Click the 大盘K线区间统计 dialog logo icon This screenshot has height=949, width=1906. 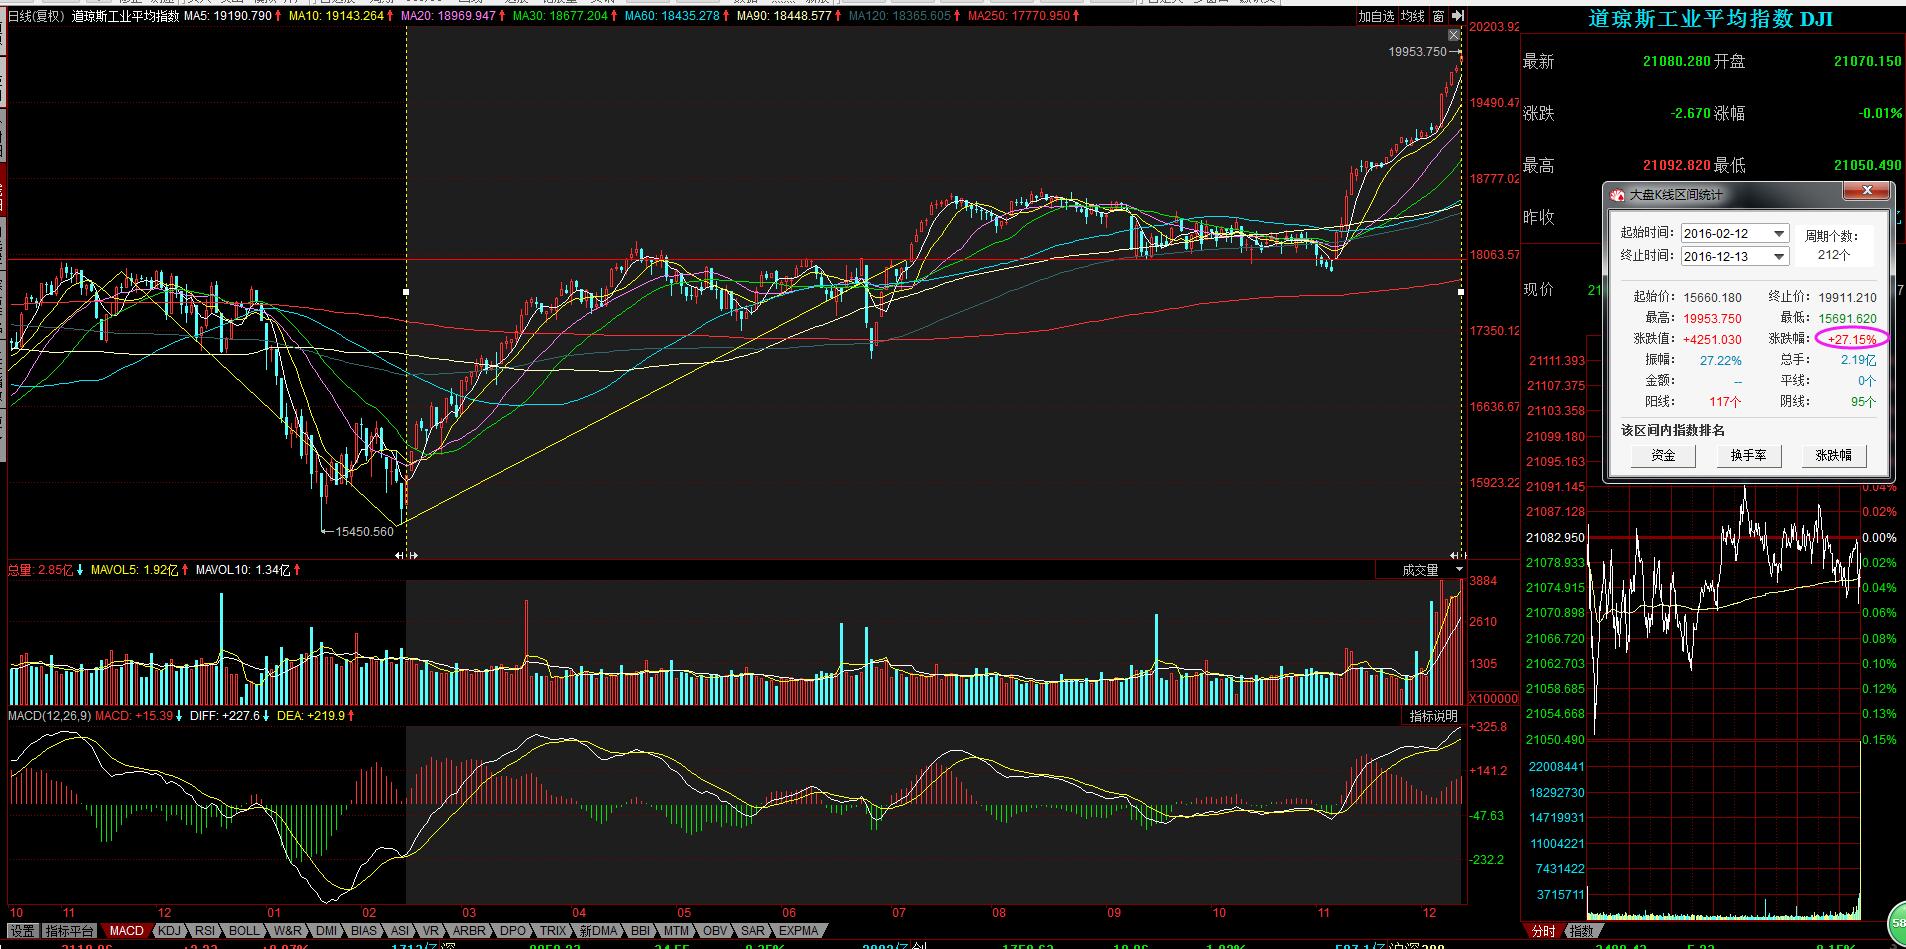pyautogui.click(x=1617, y=195)
